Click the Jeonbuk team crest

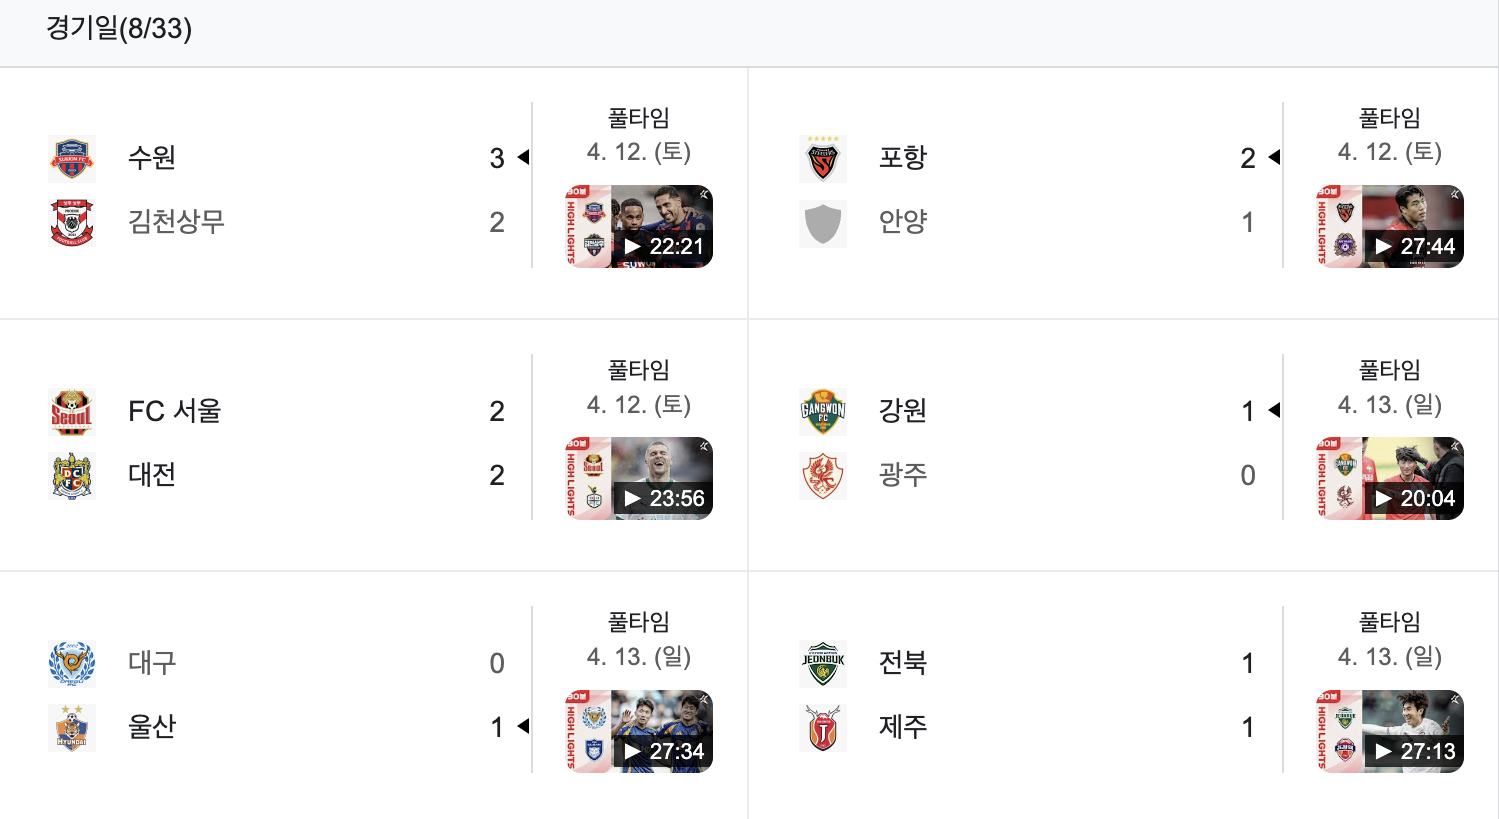(x=823, y=663)
